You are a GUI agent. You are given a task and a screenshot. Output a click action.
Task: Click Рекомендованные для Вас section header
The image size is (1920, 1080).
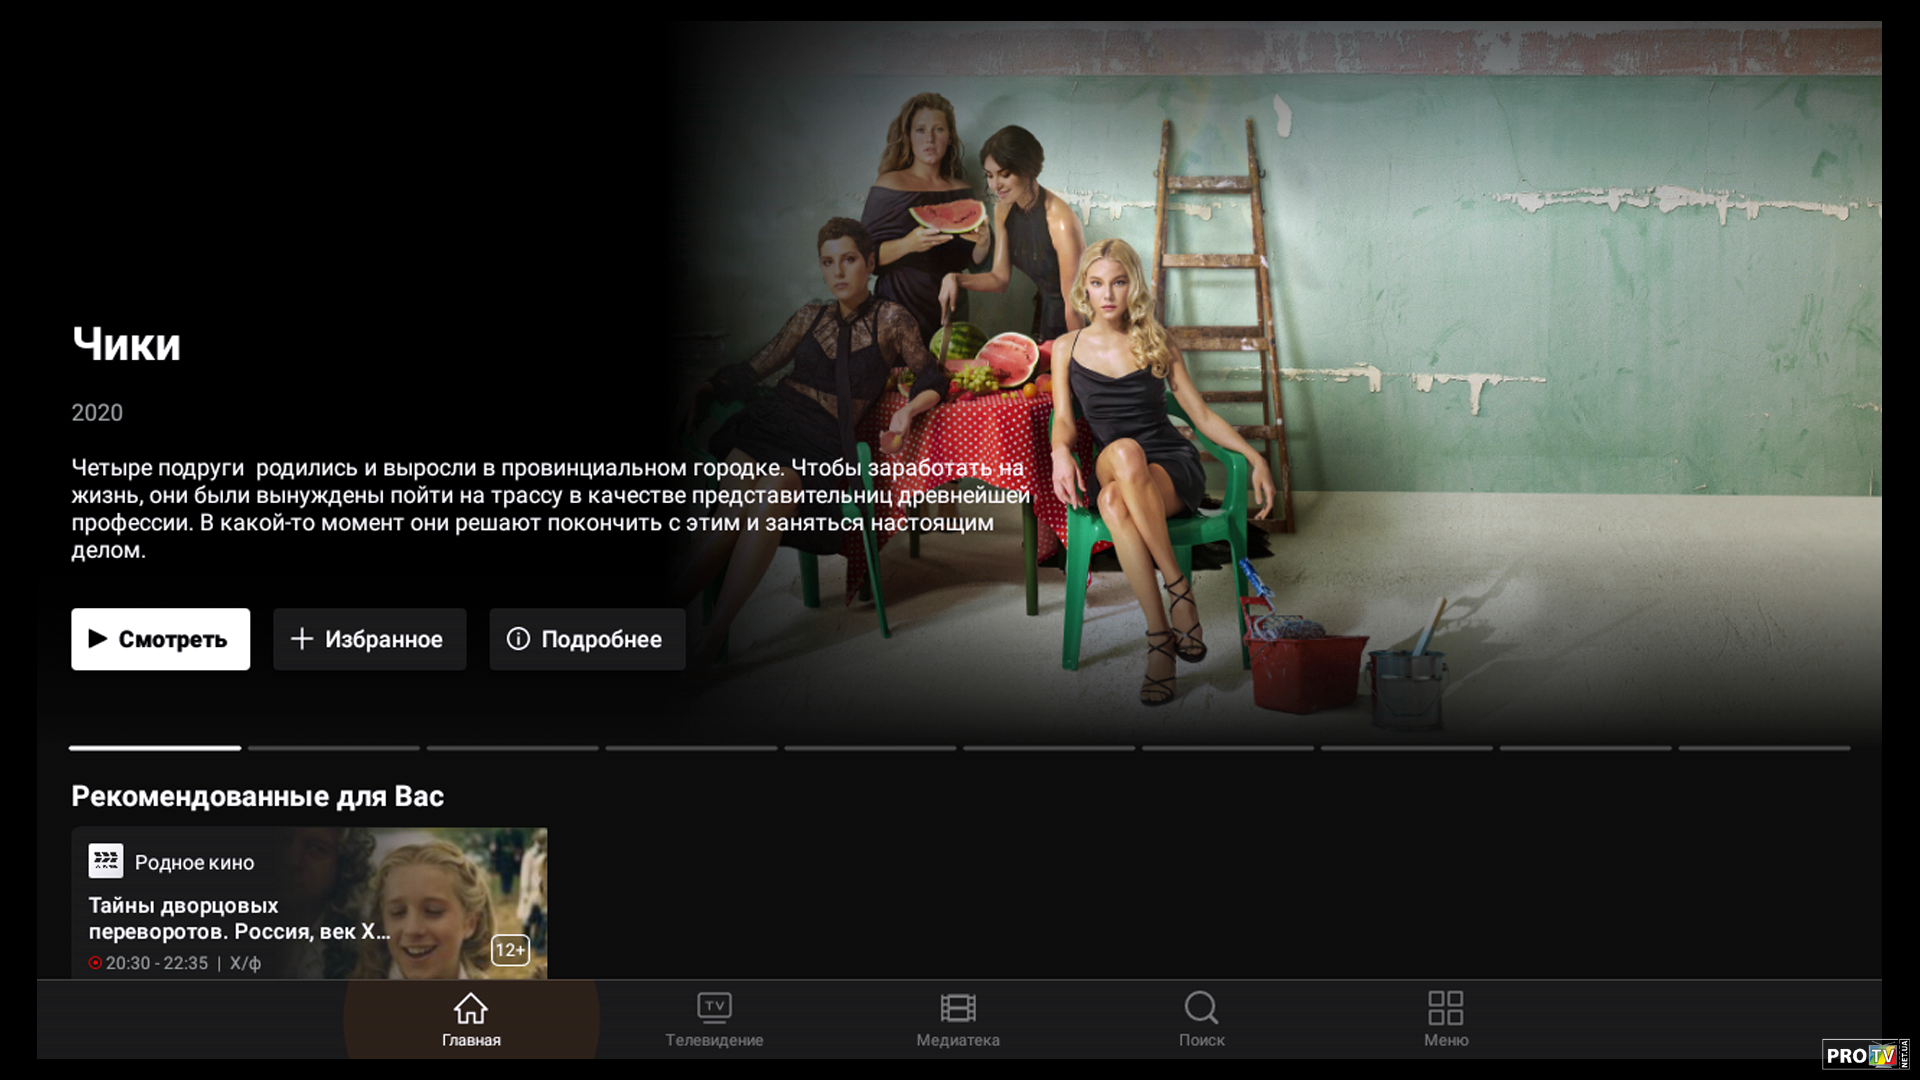[x=257, y=796]
